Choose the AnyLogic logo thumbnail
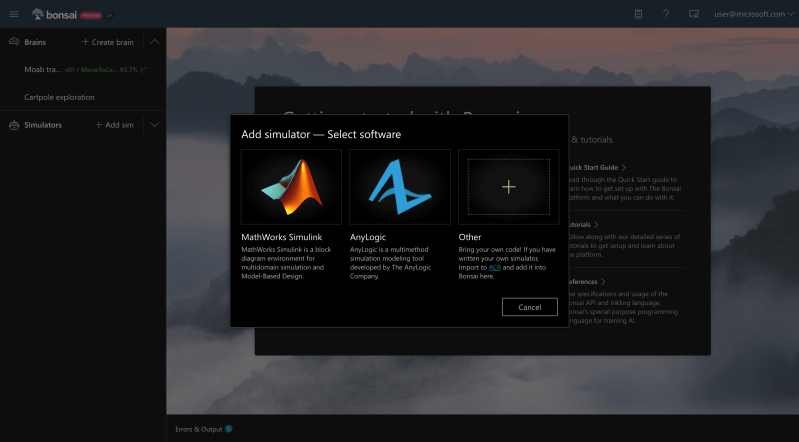This screenshot has height=442, width=799. pos(400,187)
